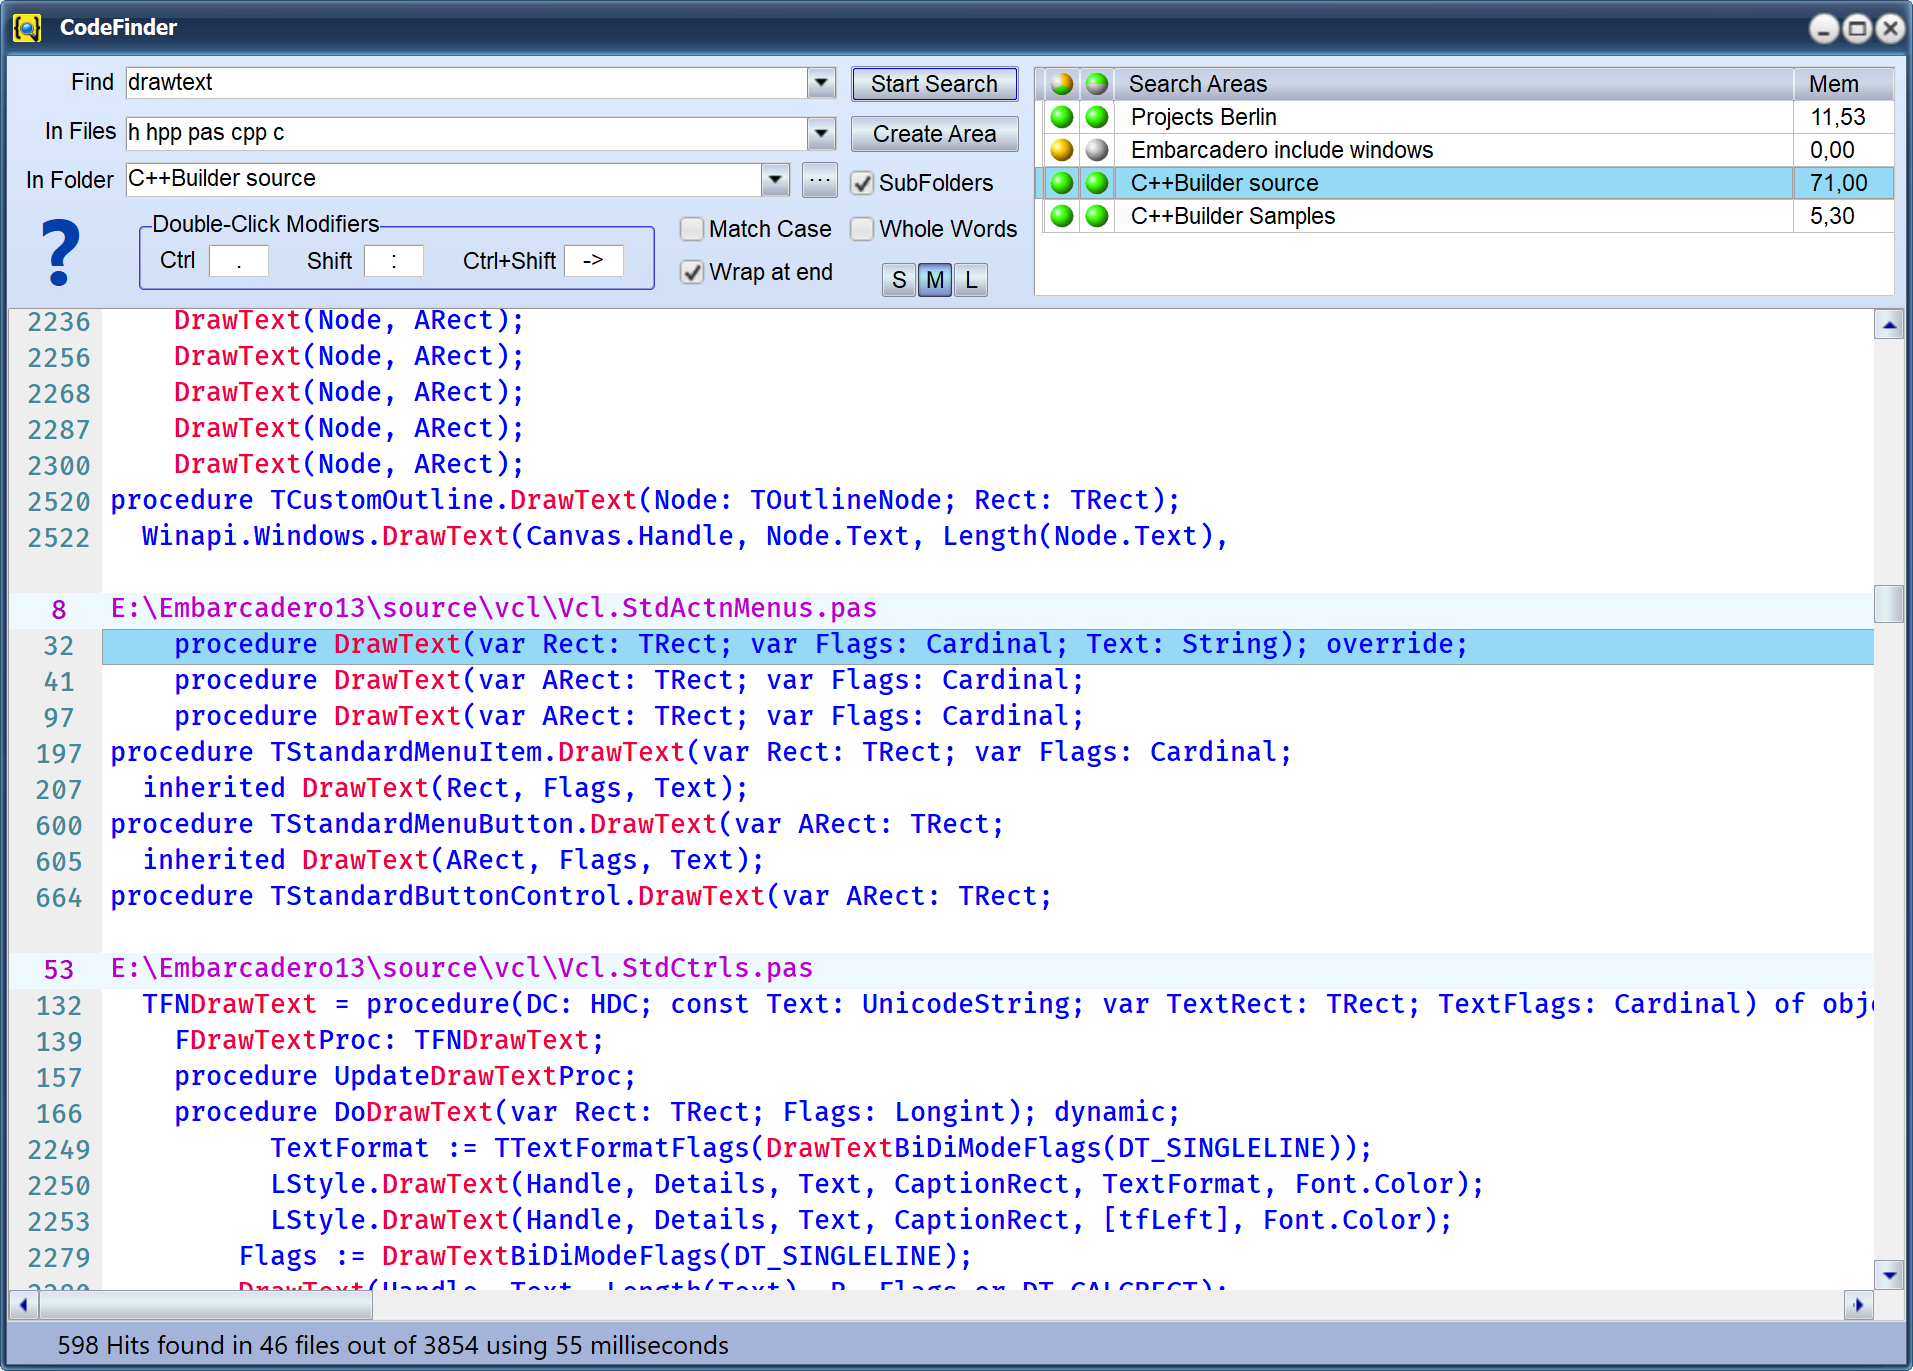Click the vertical scrollbar up arrow
Image resolution: width=1913 pixels, height=1371 pixels.
1888,325
